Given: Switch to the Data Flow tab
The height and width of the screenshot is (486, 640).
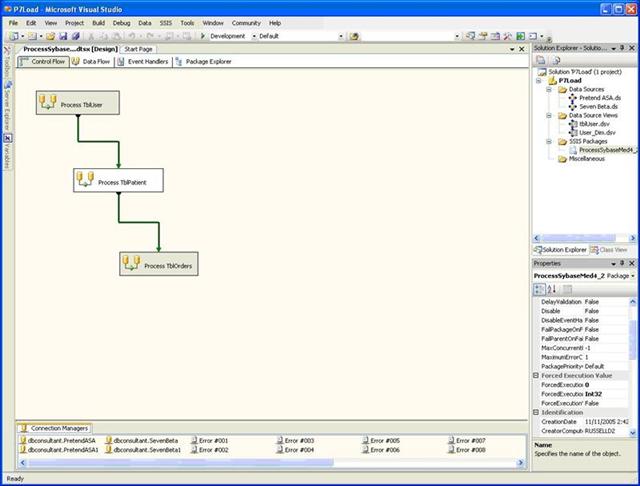Looking at the screenshot, I should pyautogui.click(x=91, y=62).
